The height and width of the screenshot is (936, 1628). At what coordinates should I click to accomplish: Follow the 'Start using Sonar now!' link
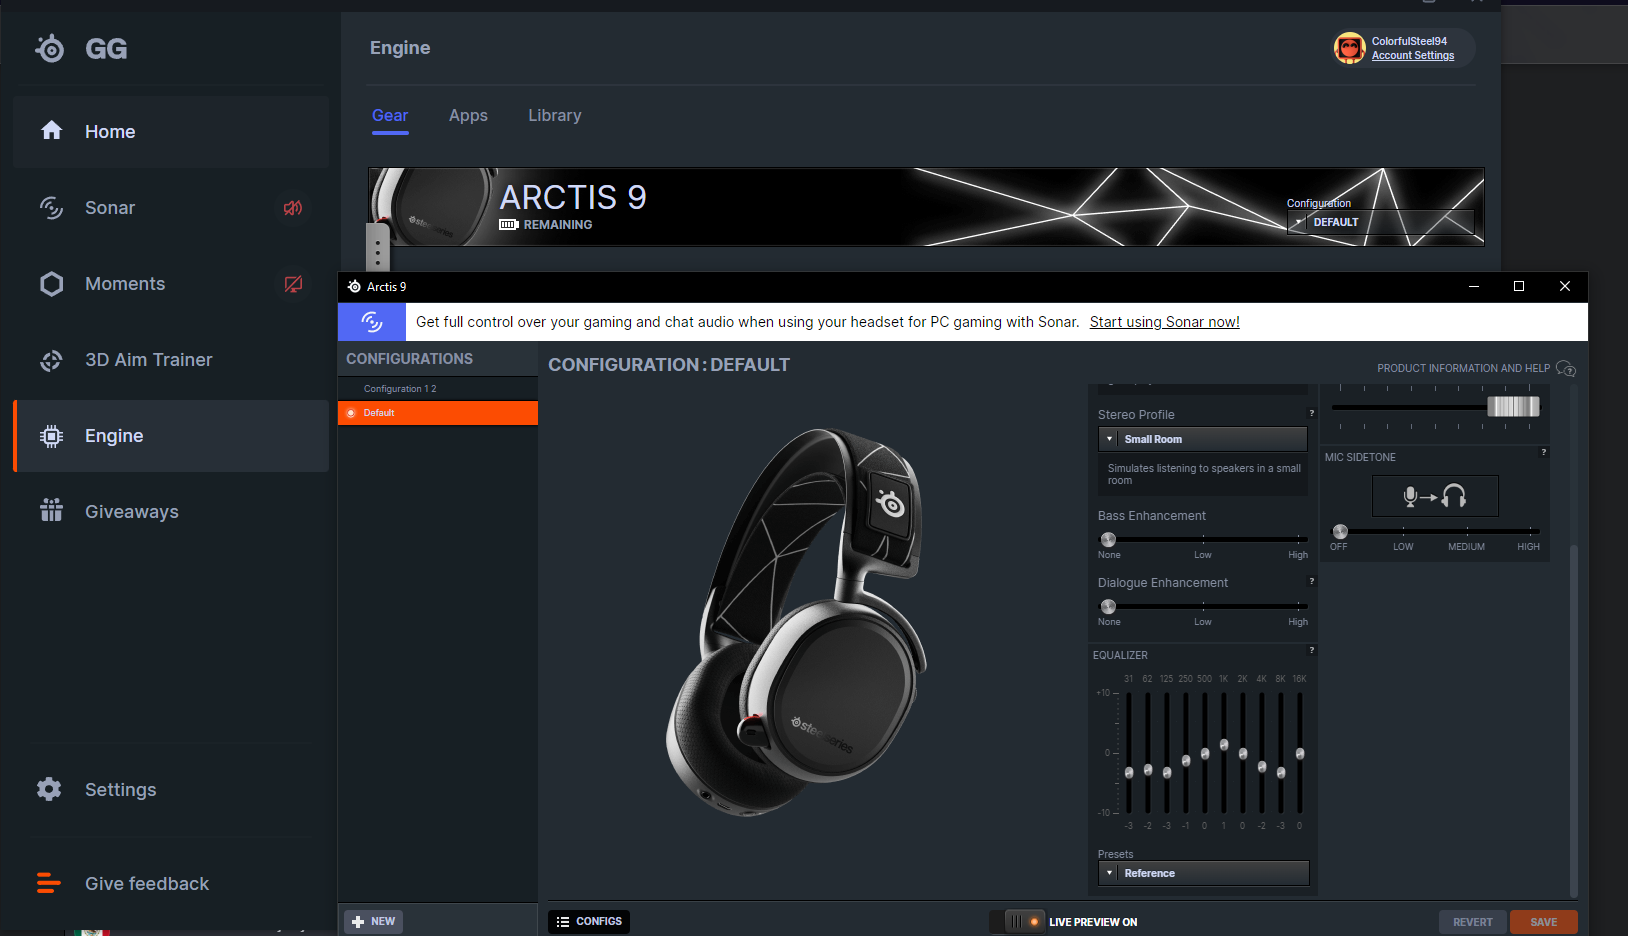(x=1165, y=322)
